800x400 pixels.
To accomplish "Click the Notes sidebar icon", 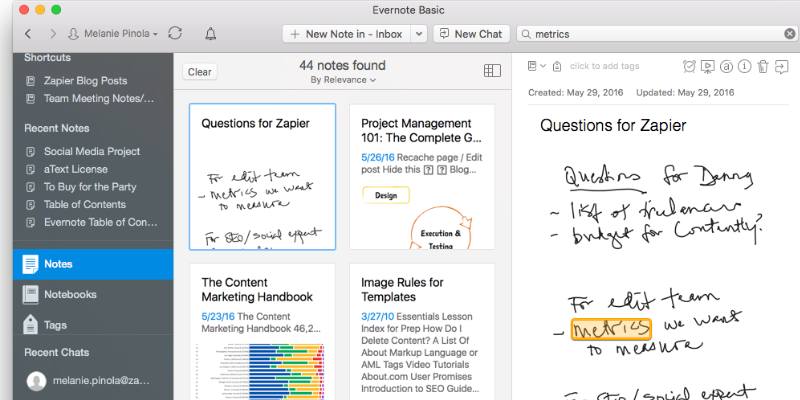I will (x=31, y=264).
